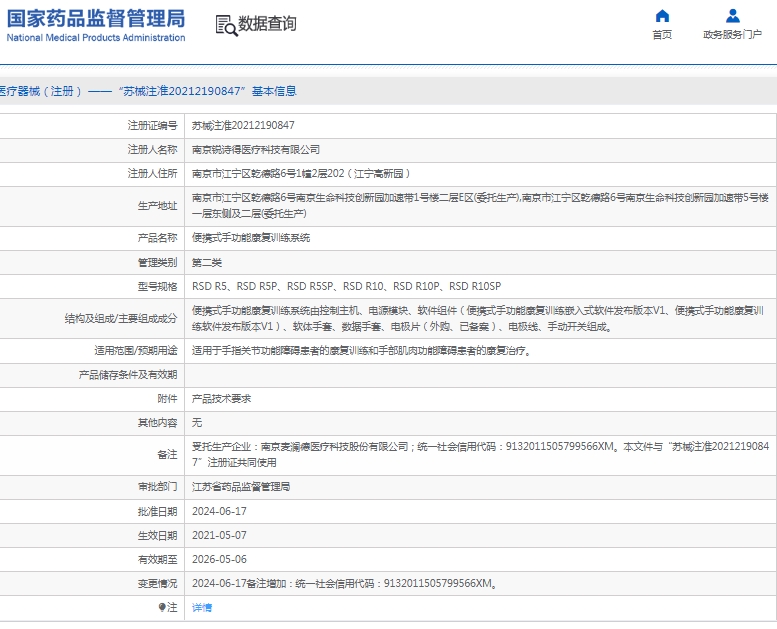
Task: Click the 附件 row label
Action: pyautogui.click(x=167, y=399)
